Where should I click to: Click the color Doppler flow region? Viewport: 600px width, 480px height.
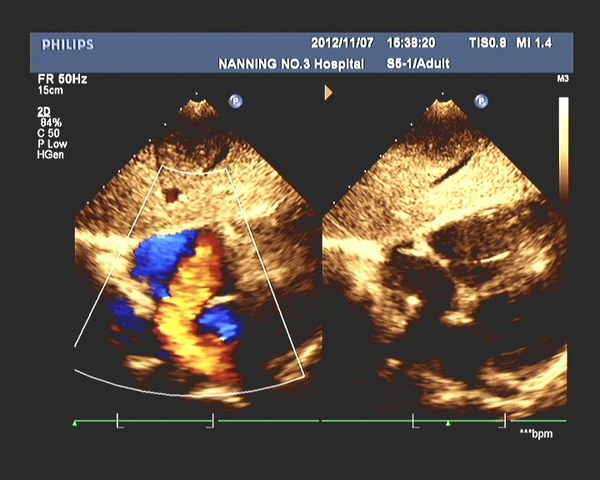(x=190, y=300)
